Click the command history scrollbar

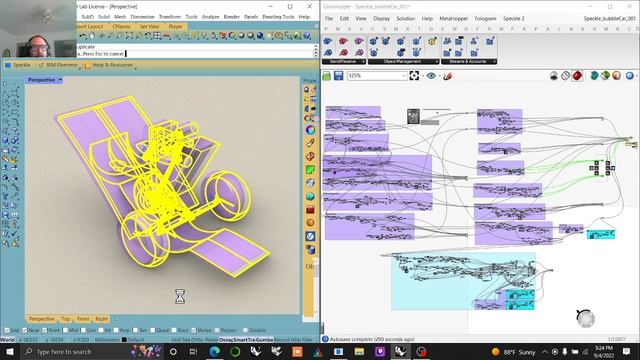(x=316, y=50)
